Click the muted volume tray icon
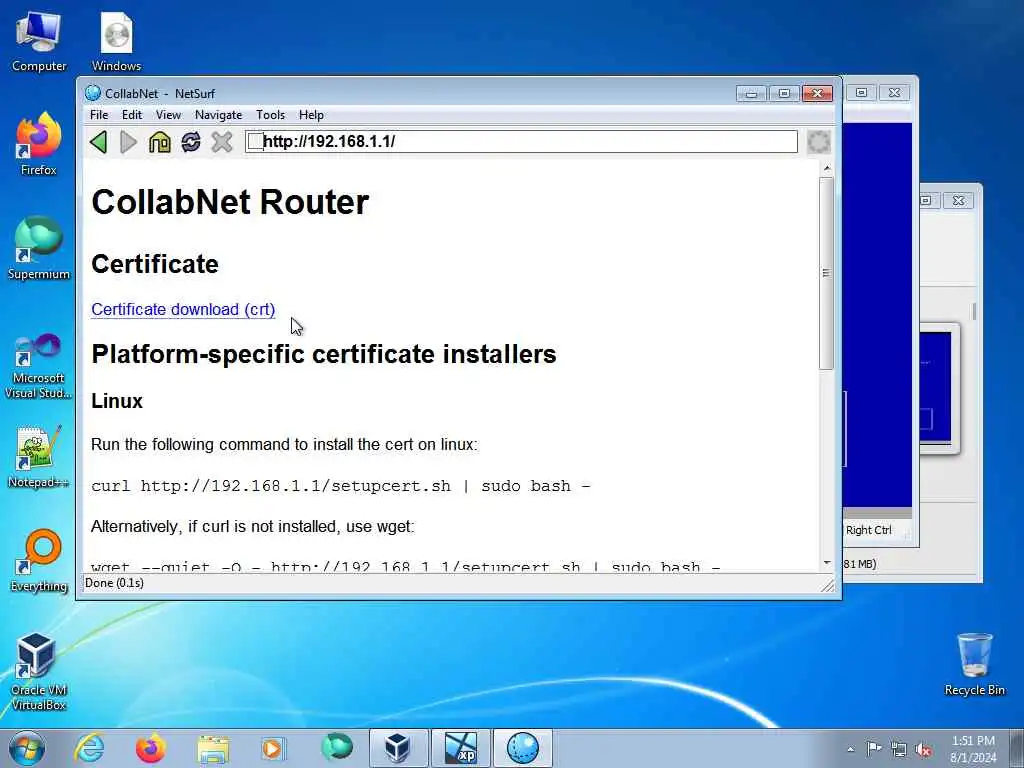 (923, 749)
